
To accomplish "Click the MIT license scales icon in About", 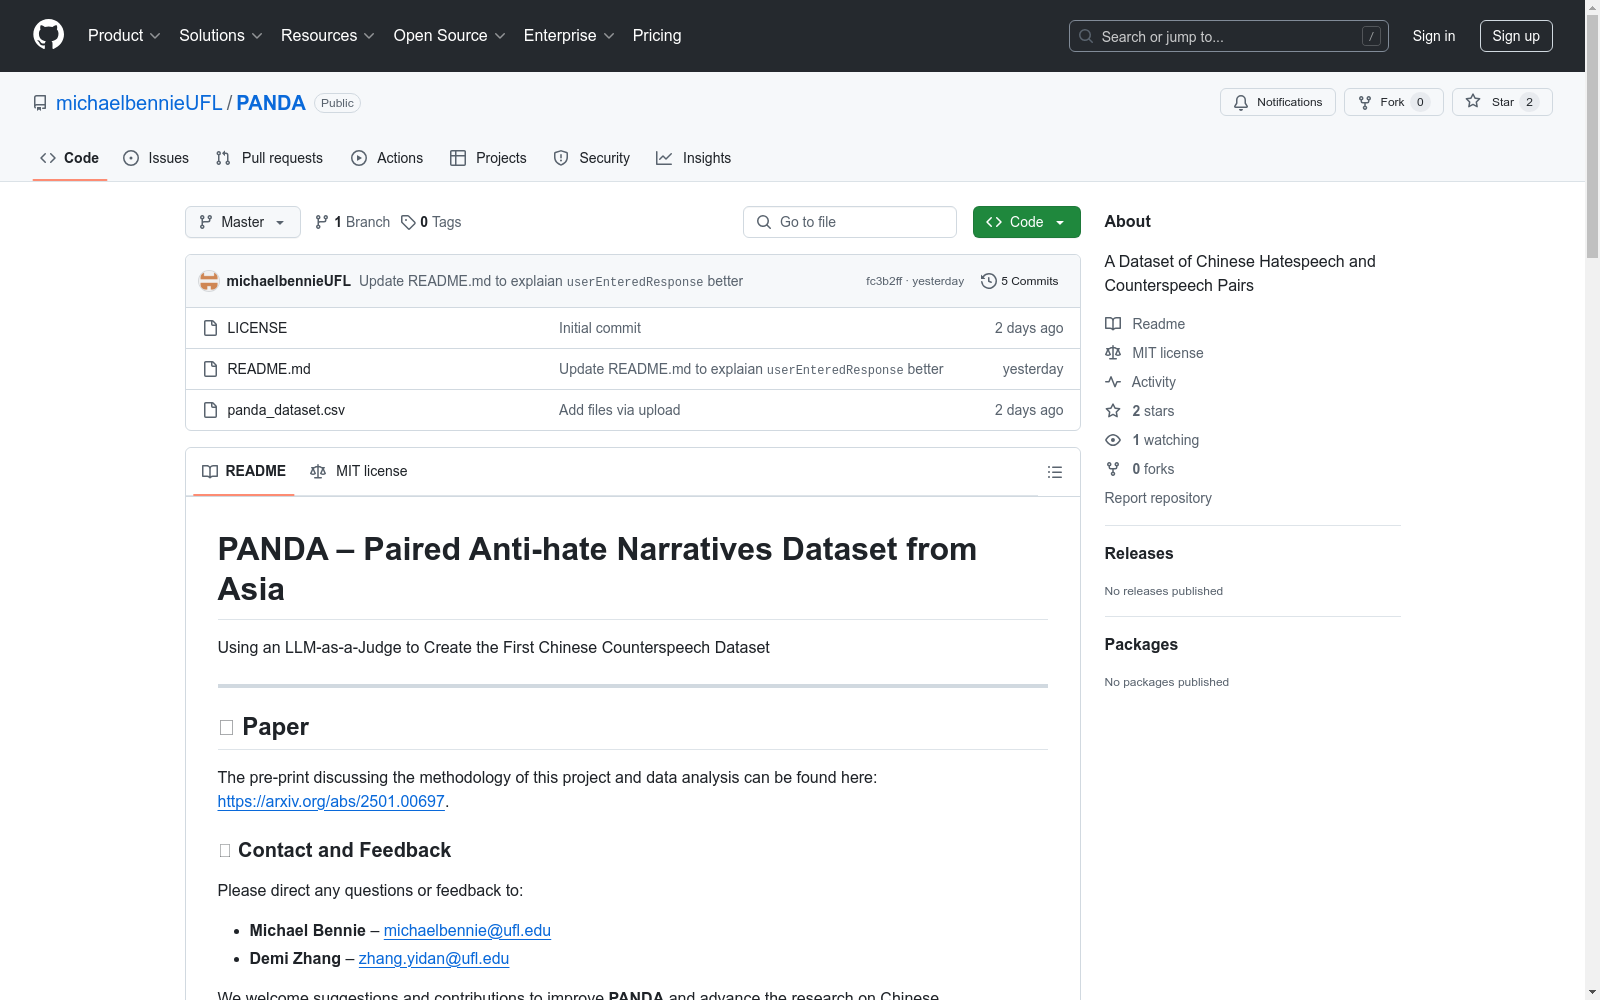I will [x=1113, y=353].
